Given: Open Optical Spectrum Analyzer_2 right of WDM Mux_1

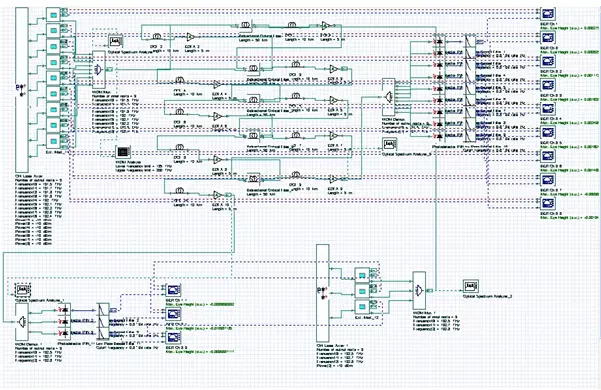Looking at the screenshot, I should click(x=470, y=286).
